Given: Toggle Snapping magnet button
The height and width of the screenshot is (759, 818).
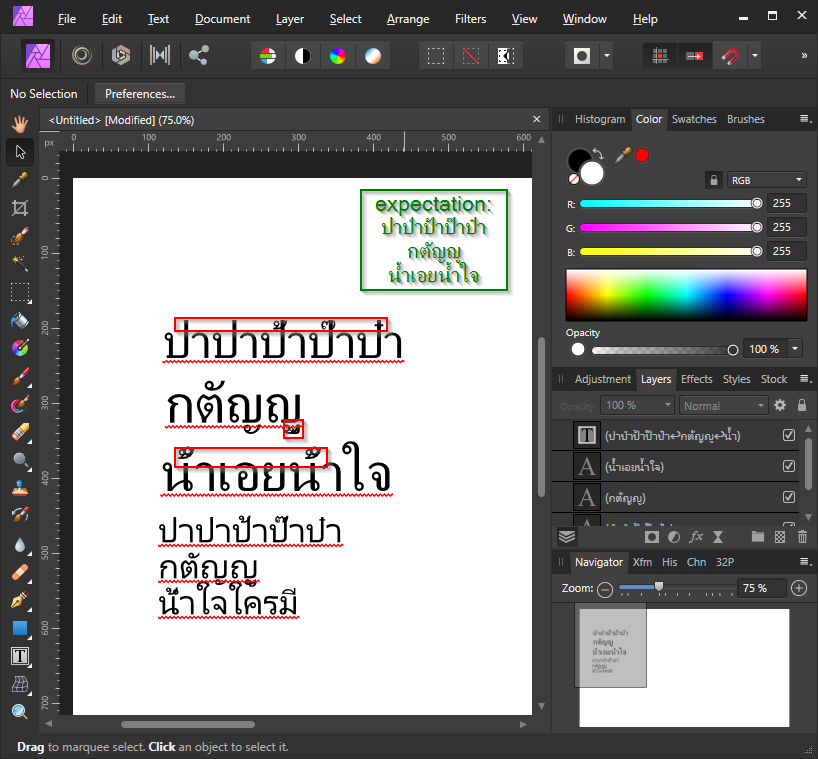Looking at the screenshot, I should point(729,56).
